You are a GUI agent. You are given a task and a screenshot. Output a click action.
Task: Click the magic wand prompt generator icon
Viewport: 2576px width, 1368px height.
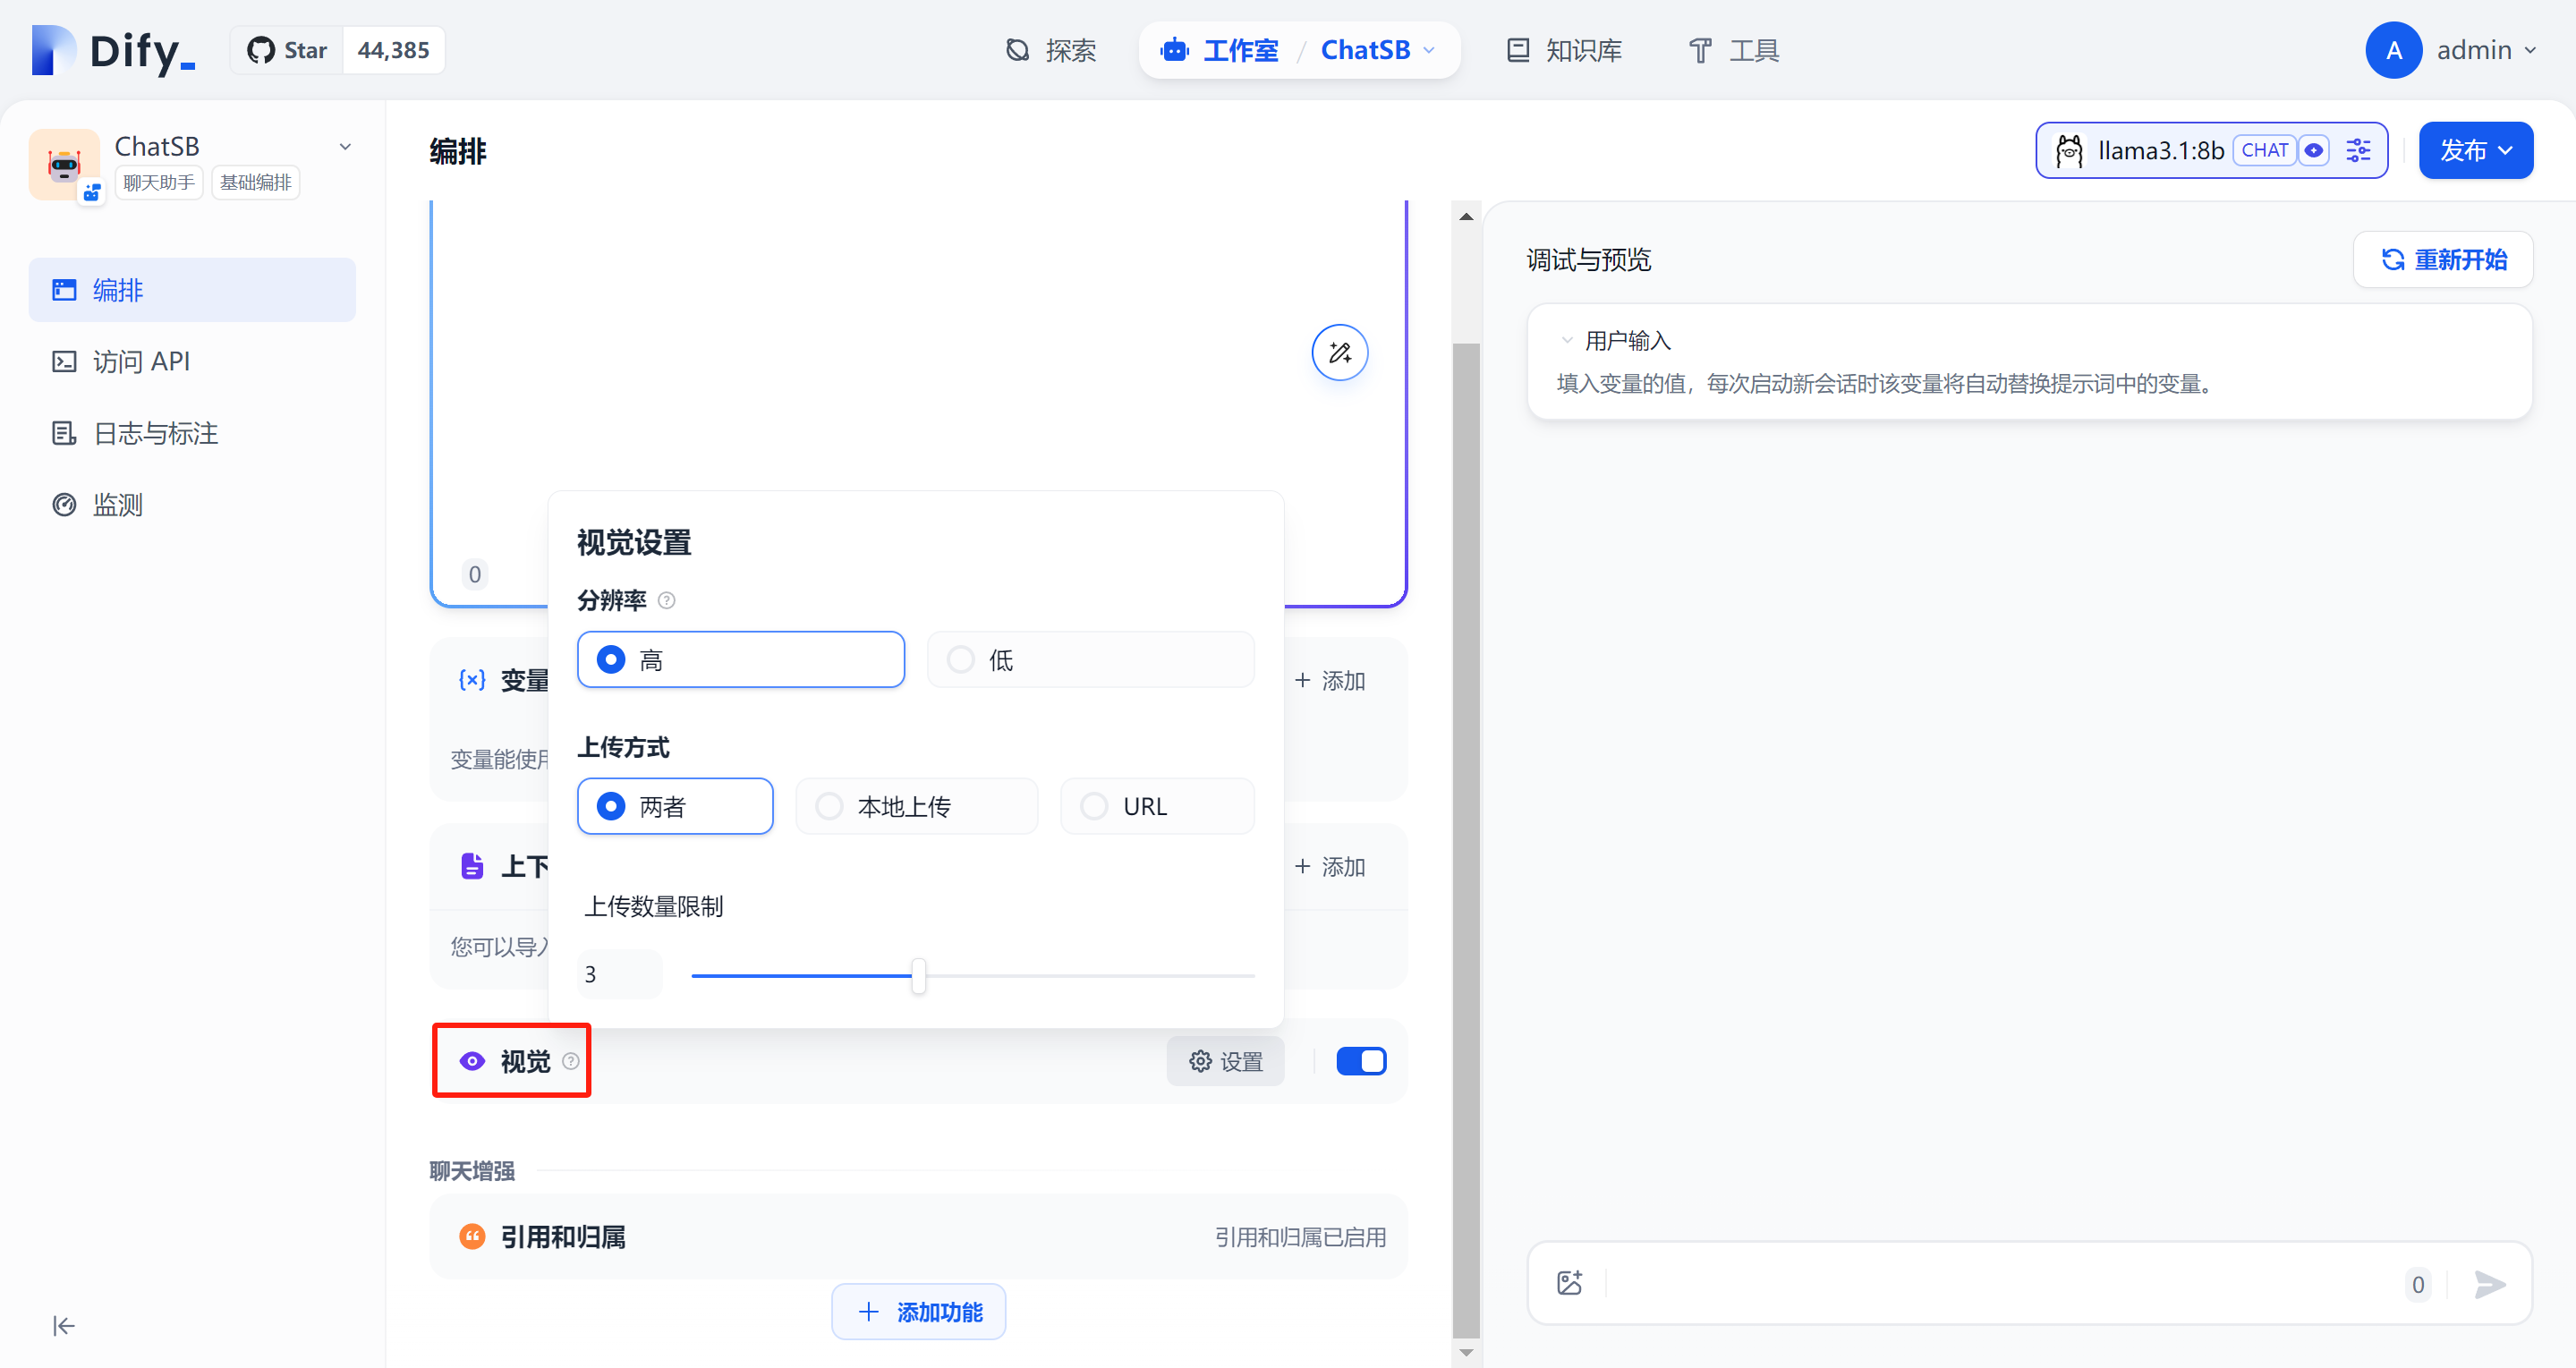pos(1339,352)
